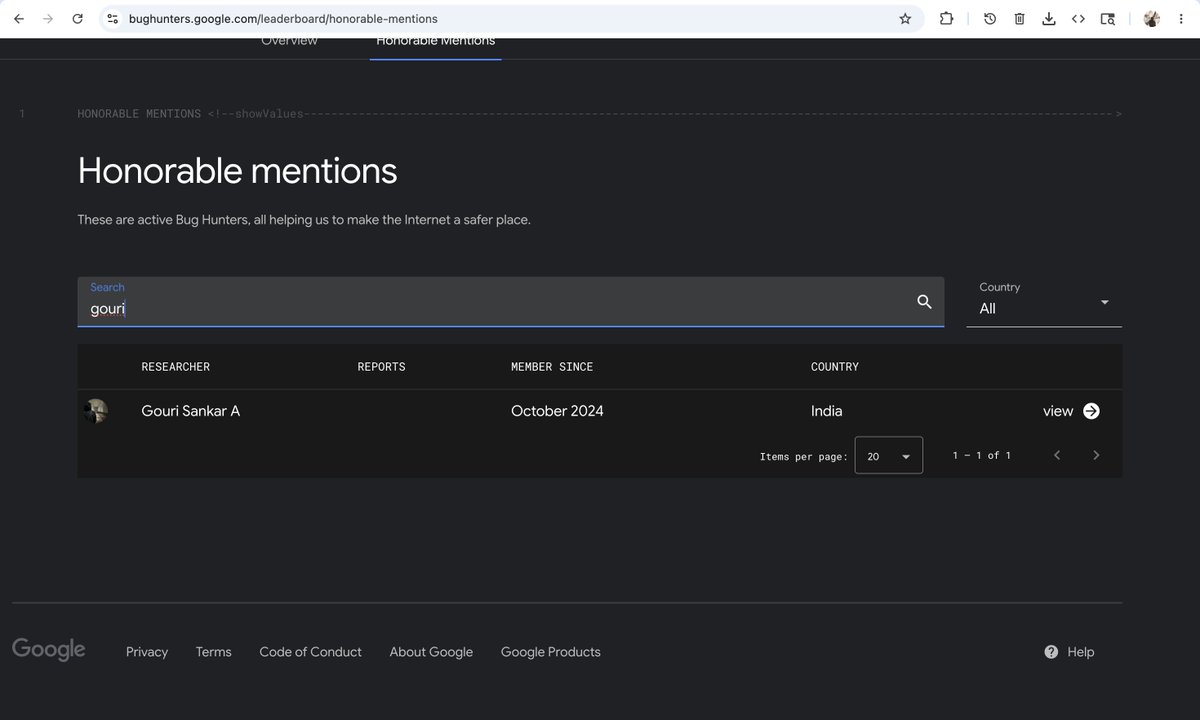Click the '1 – 1 of 1' pagination text

pyautogui.click(x=981, y=455)
